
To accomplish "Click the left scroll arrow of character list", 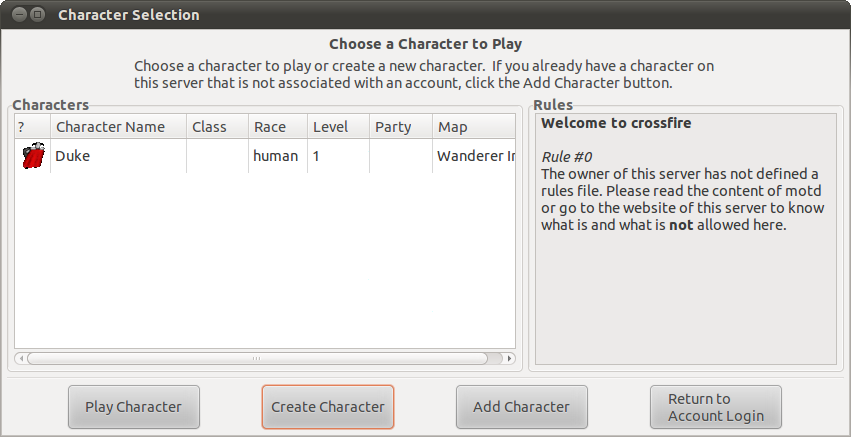I will (x=21, y=358).
